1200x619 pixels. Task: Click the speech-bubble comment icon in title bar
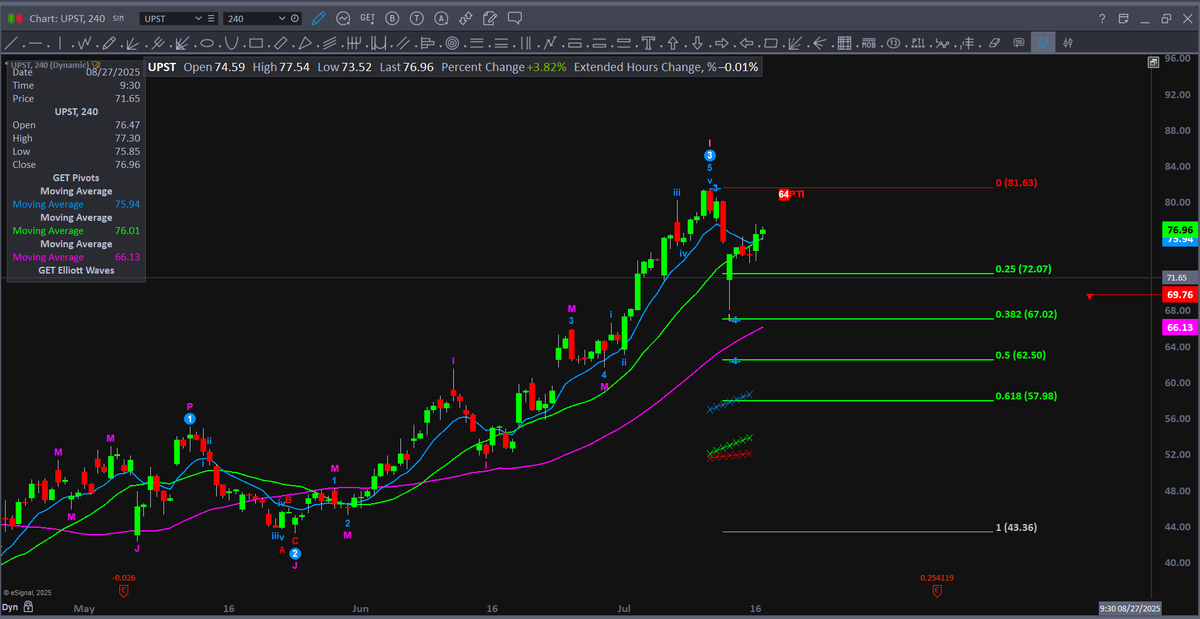coord(514,18)
